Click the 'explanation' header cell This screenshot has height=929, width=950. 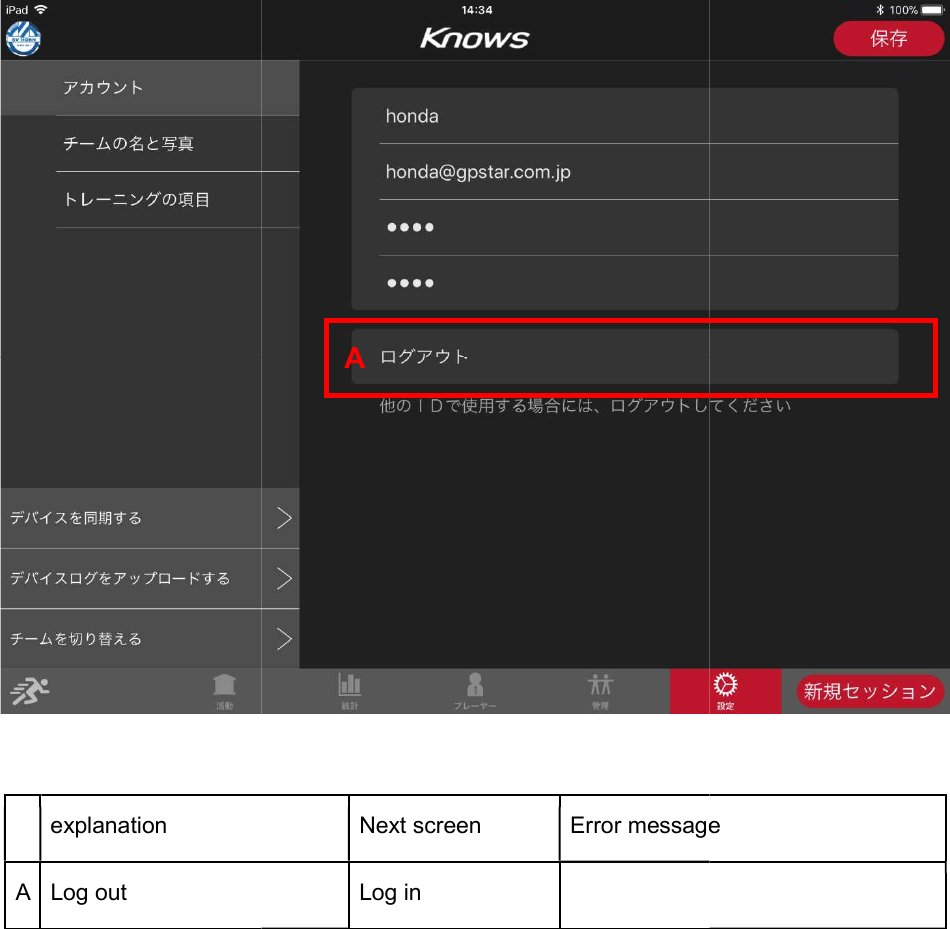194,827
